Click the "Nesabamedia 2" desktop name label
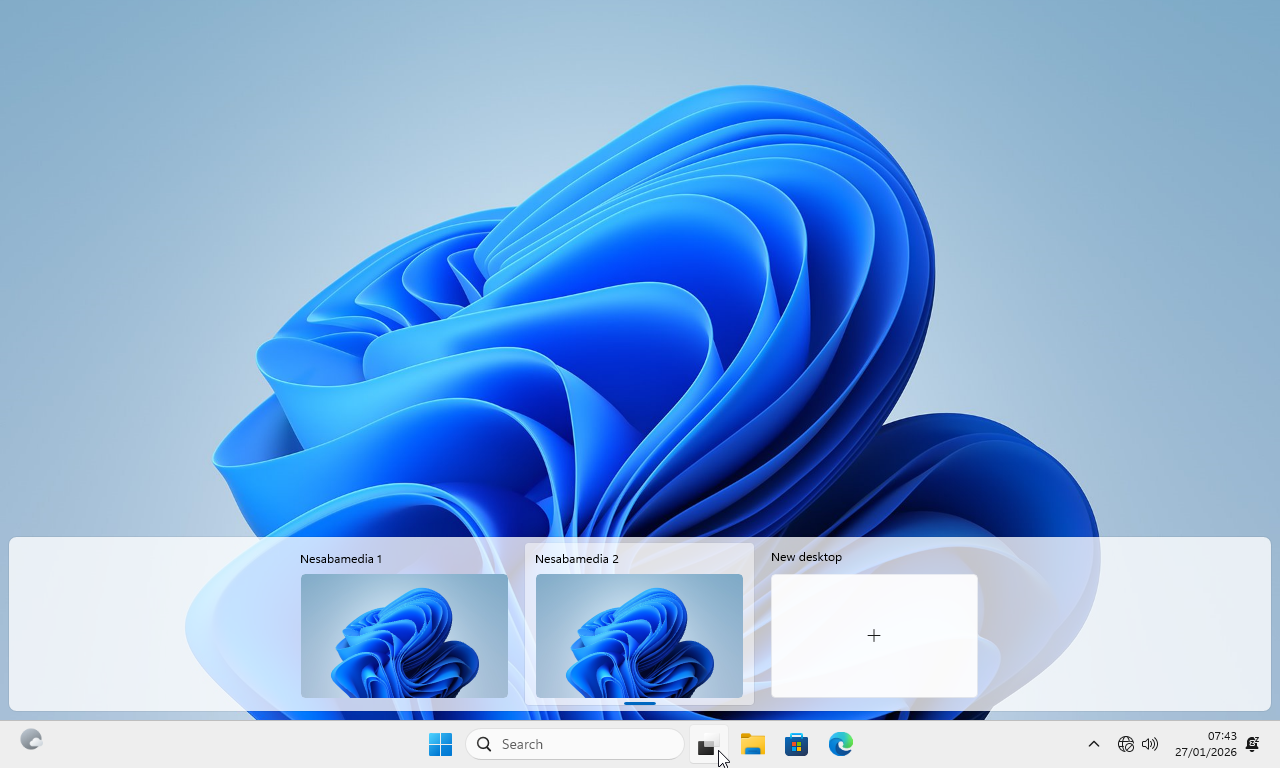Screen dimensions: 1280x768 coord(576,559)
